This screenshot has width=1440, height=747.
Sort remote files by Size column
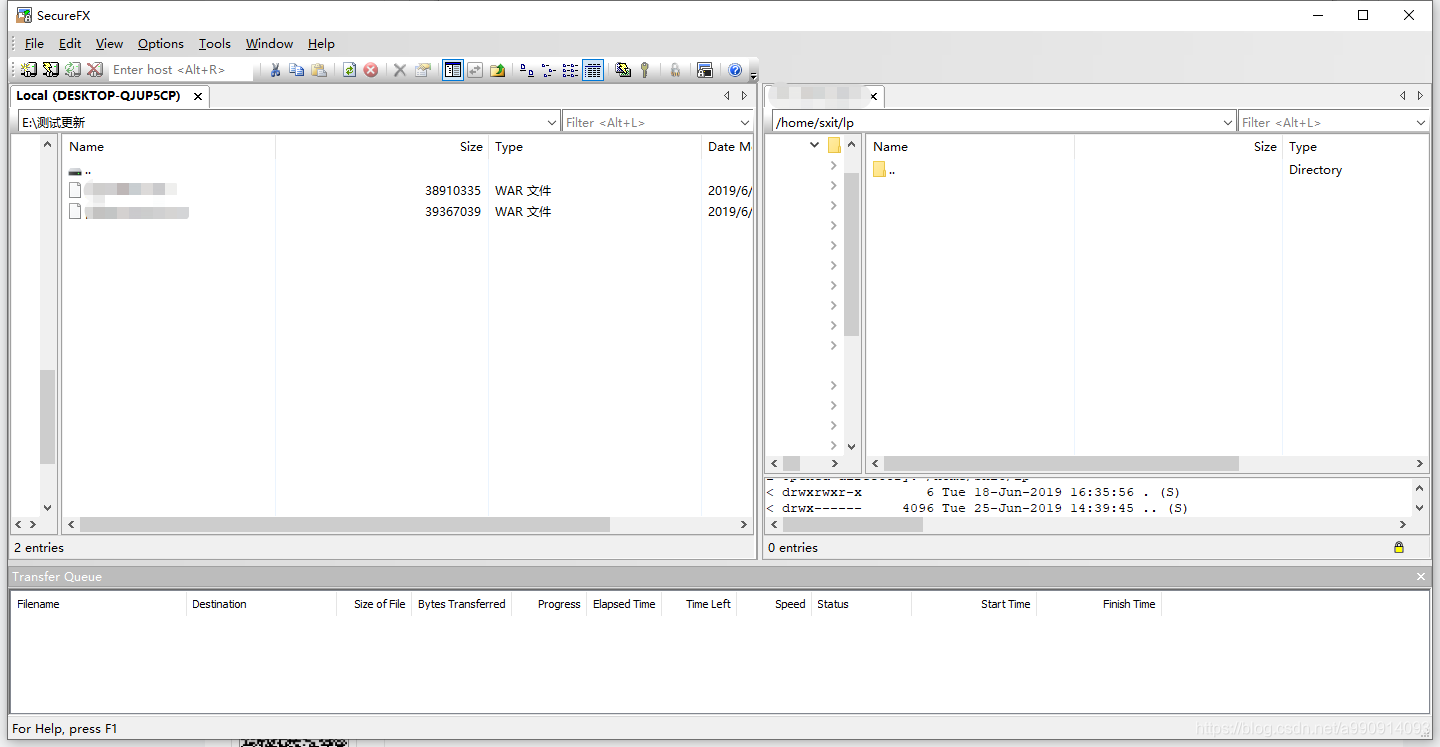pos(1178,146)
